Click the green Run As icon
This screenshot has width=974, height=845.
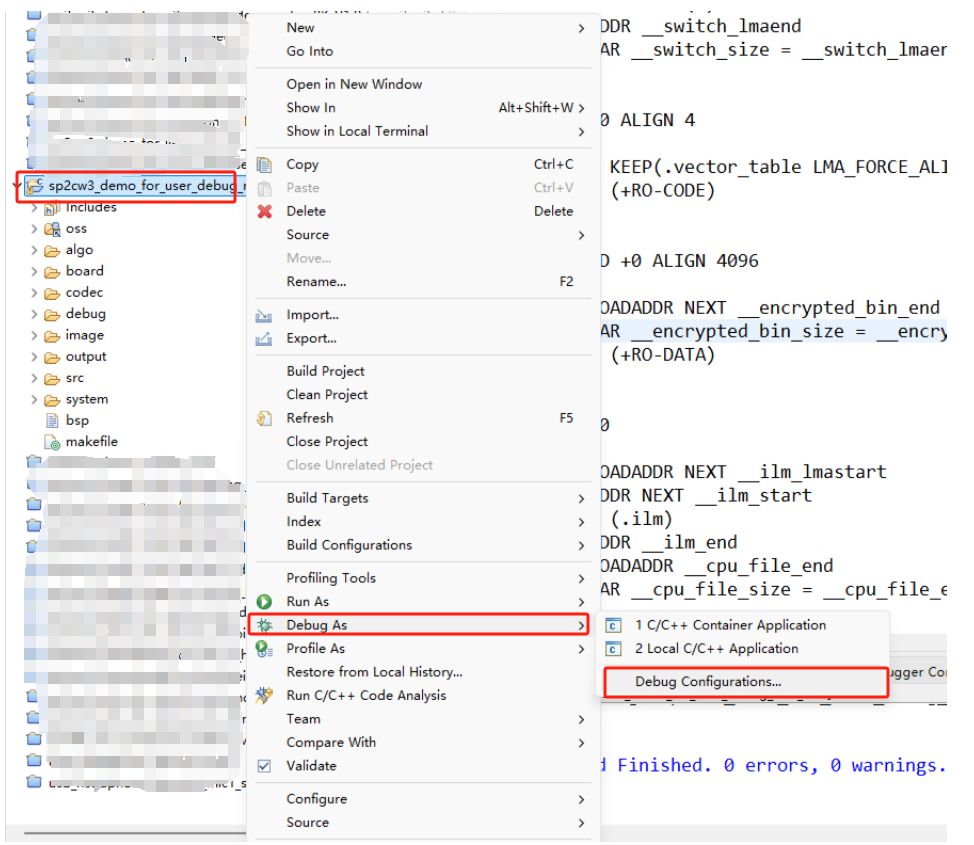(265, 602)
